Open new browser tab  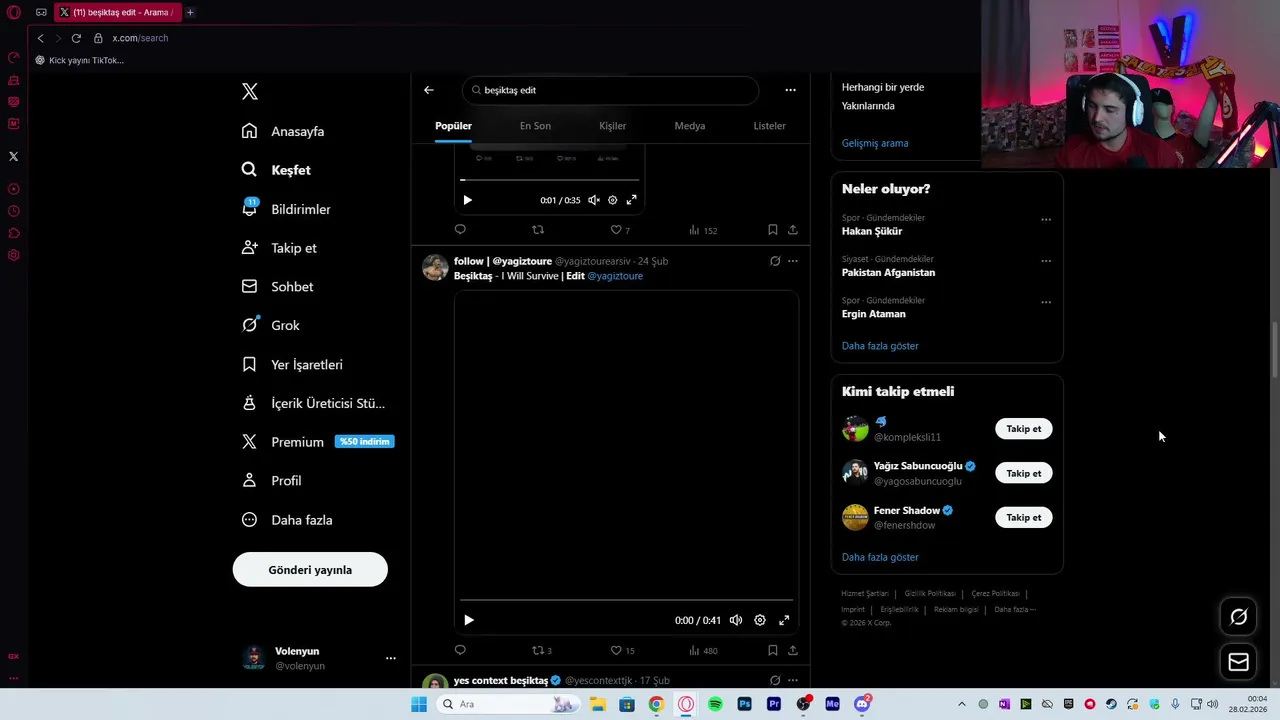(x=190, y=12)
